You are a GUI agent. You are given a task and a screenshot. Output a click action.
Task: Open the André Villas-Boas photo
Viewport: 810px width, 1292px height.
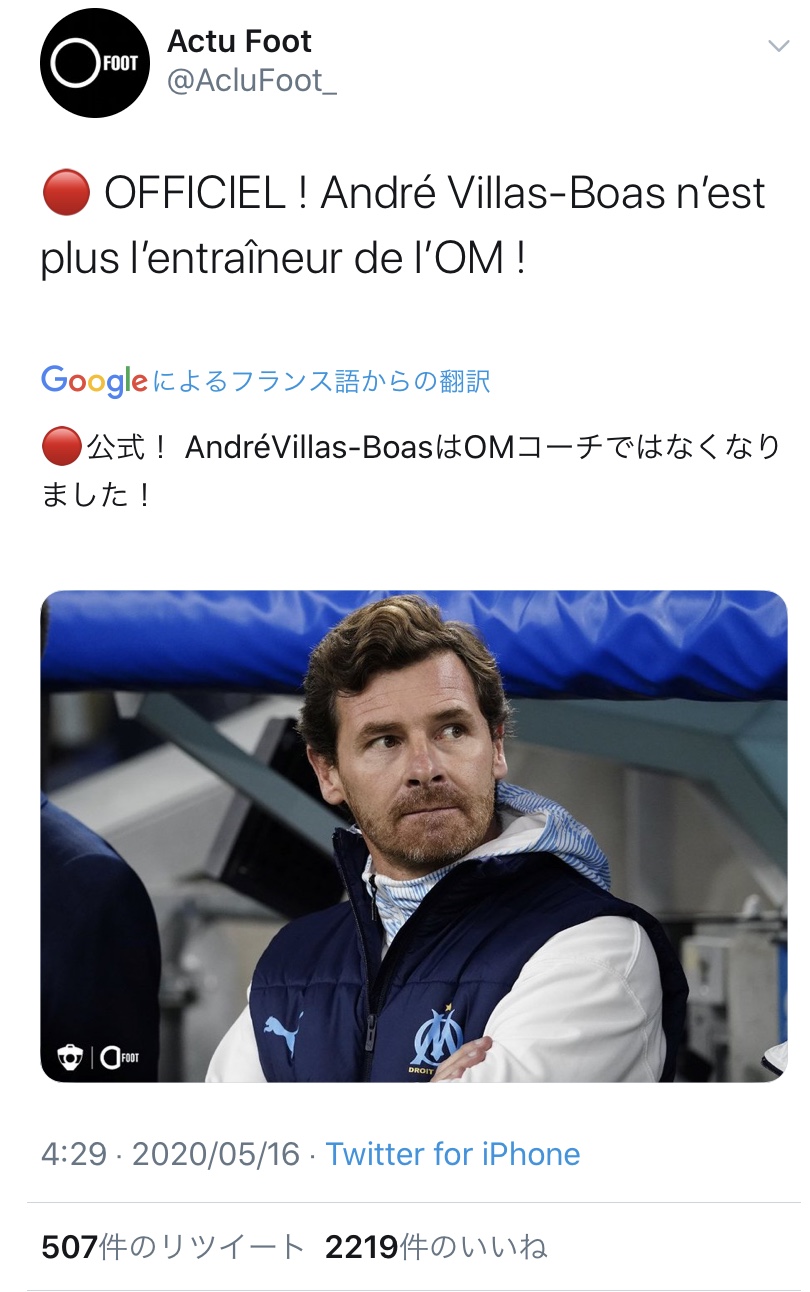(x=414, y=836)
